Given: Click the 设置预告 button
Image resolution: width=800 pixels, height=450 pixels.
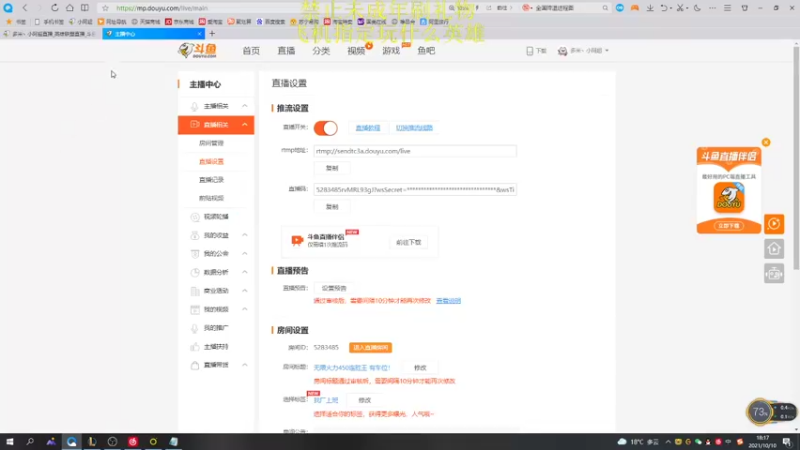Looking at the screenshot, I should (x=334, y=288).
